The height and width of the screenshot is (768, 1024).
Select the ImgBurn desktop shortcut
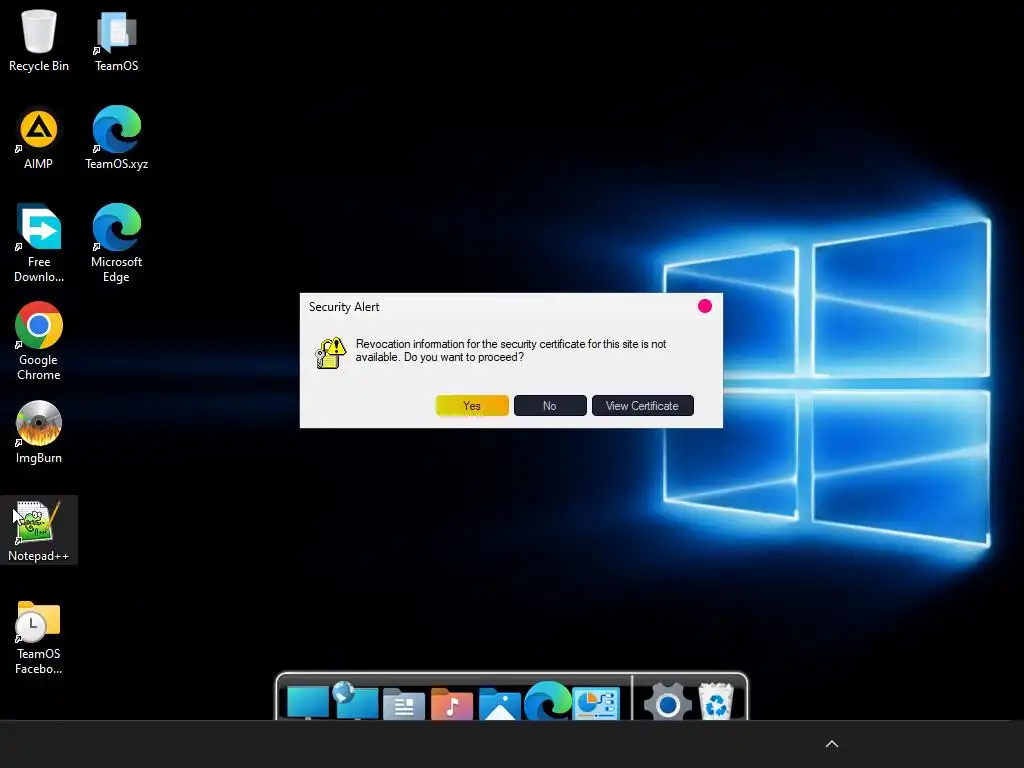tap(39, 432)
